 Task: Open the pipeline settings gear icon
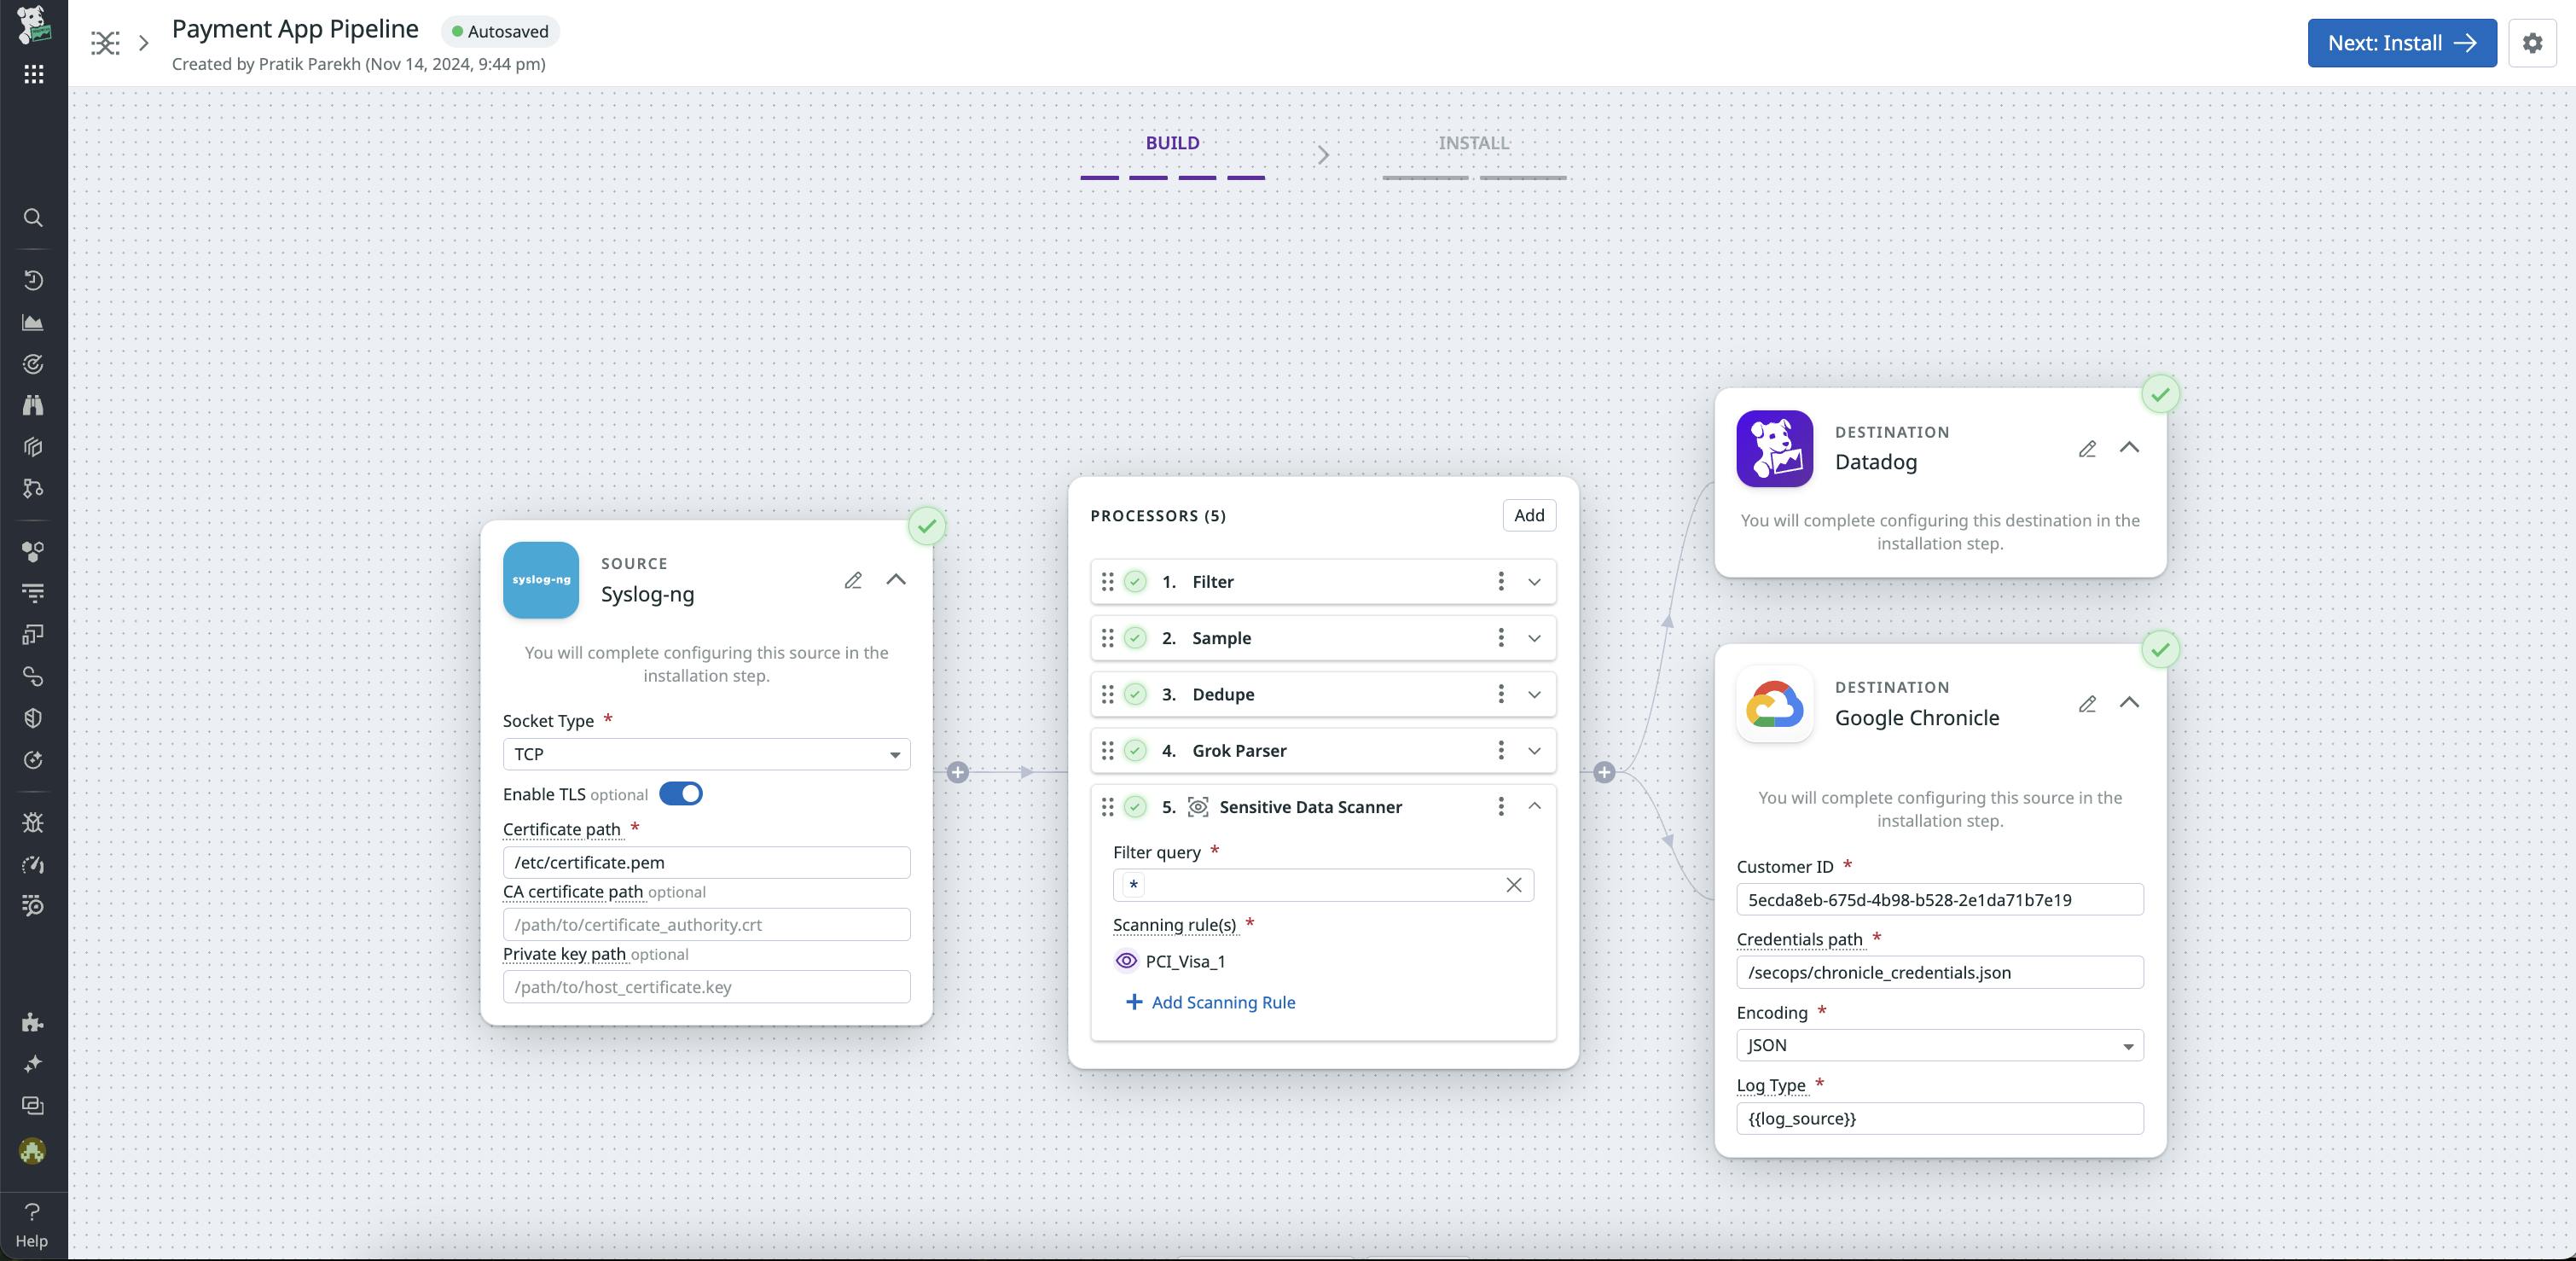click(x=2532, y=43)
